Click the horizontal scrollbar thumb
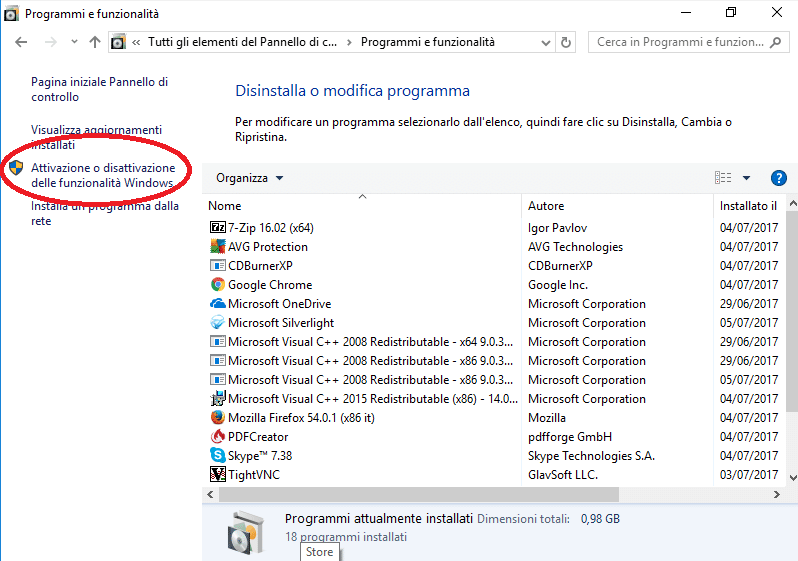798x561 pixels. point(419,494)
